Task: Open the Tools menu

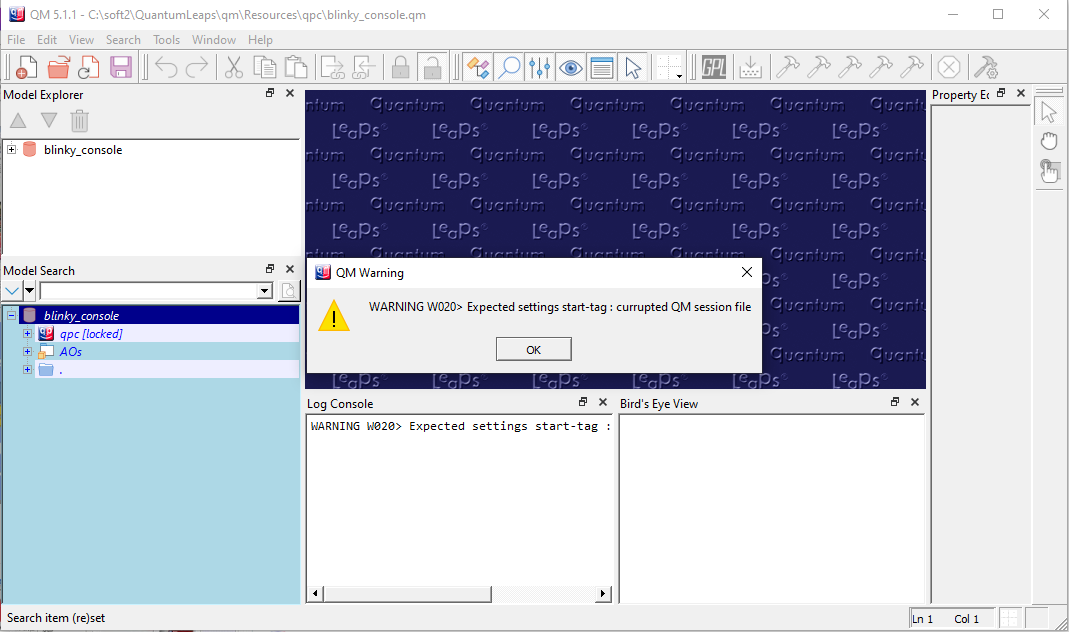Action: coord(166,40)
